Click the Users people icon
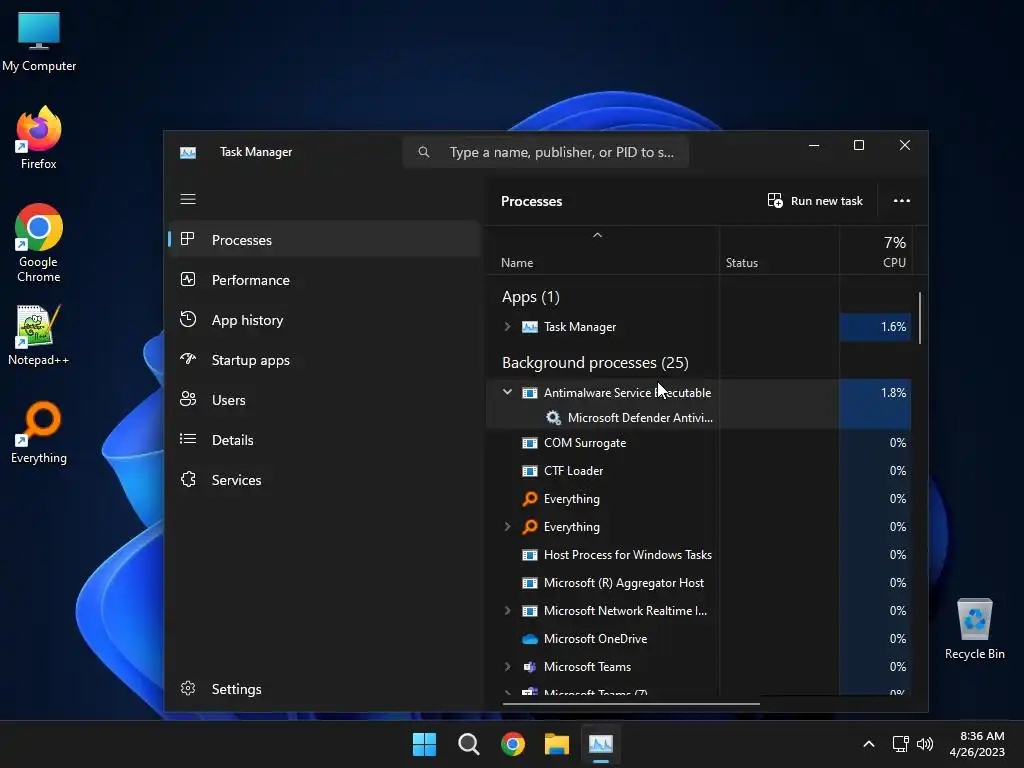Screen dimensions: 1024x768 click(187, 399)
